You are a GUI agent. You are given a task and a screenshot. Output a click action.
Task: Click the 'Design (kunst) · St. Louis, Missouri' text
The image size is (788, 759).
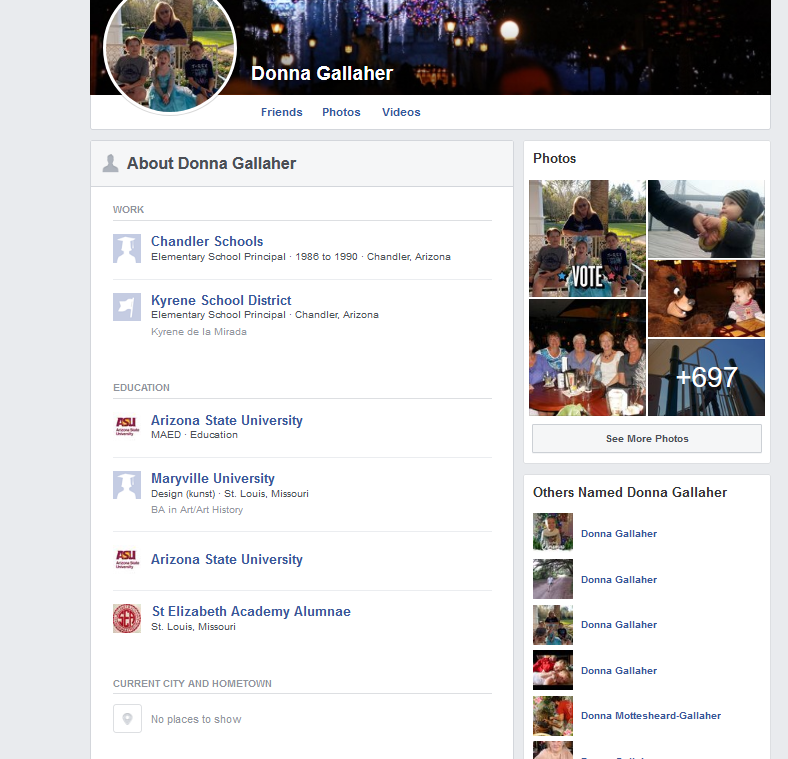coord(230,494)
